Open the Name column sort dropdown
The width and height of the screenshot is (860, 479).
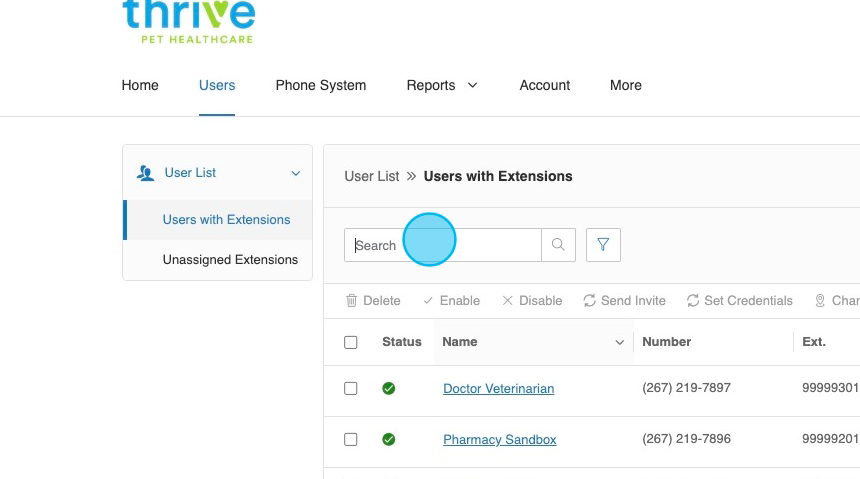point(618,343)
